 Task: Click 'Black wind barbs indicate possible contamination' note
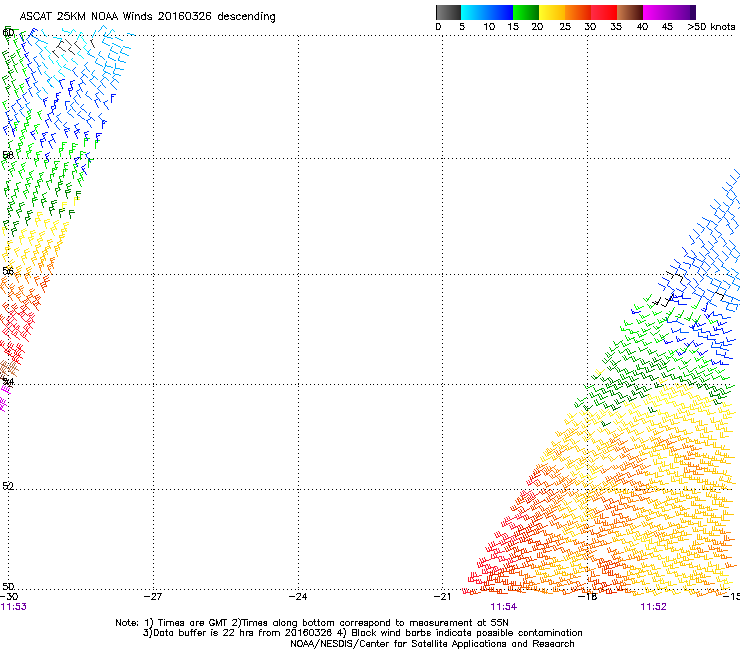[x=467, y=633]
